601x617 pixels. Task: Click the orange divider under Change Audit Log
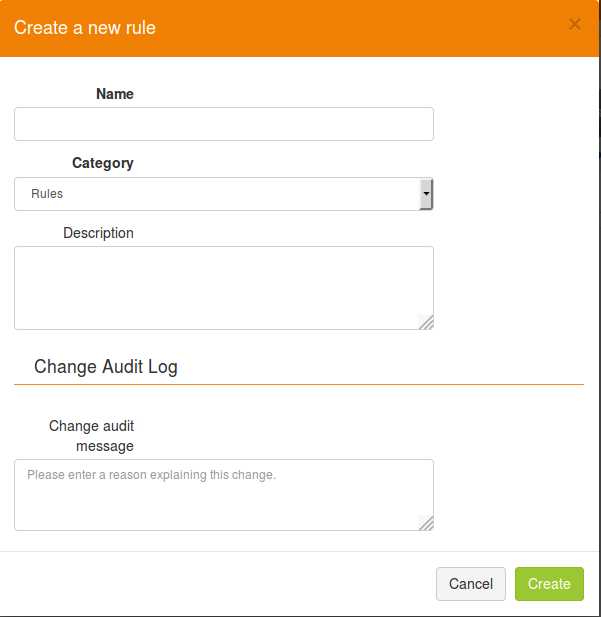click(x=299, y=384)
